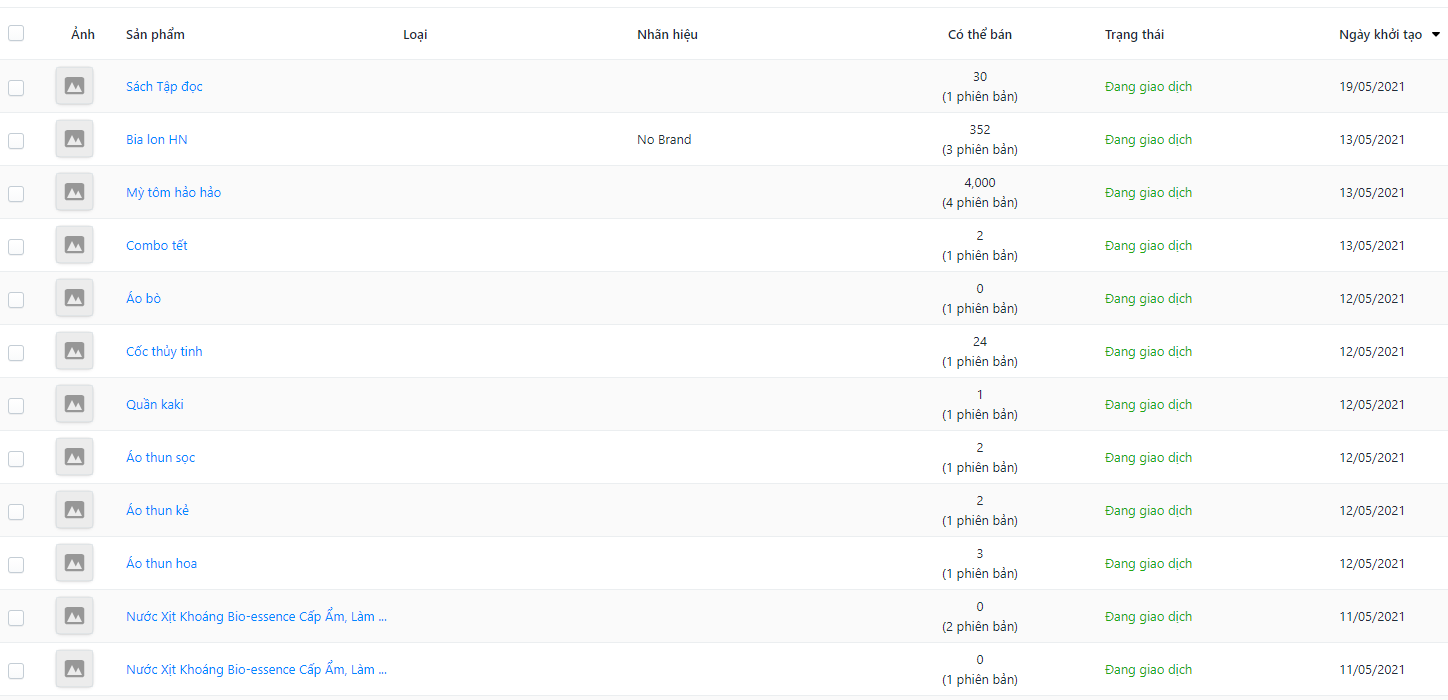Click image placeholder icon for Mỳ tôm hảo hảo
The width and height of the screenshot is (1448, 700).
point(74,193)
